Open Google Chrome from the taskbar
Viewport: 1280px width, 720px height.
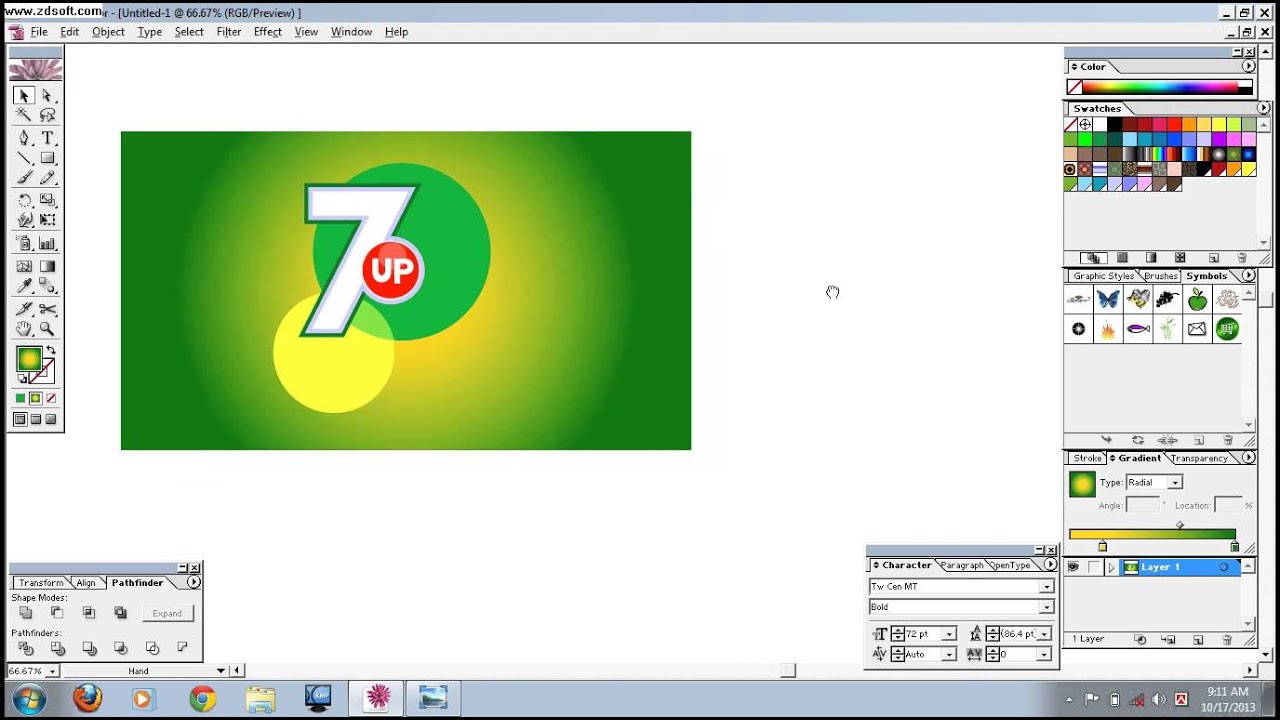tap(203, 698)
